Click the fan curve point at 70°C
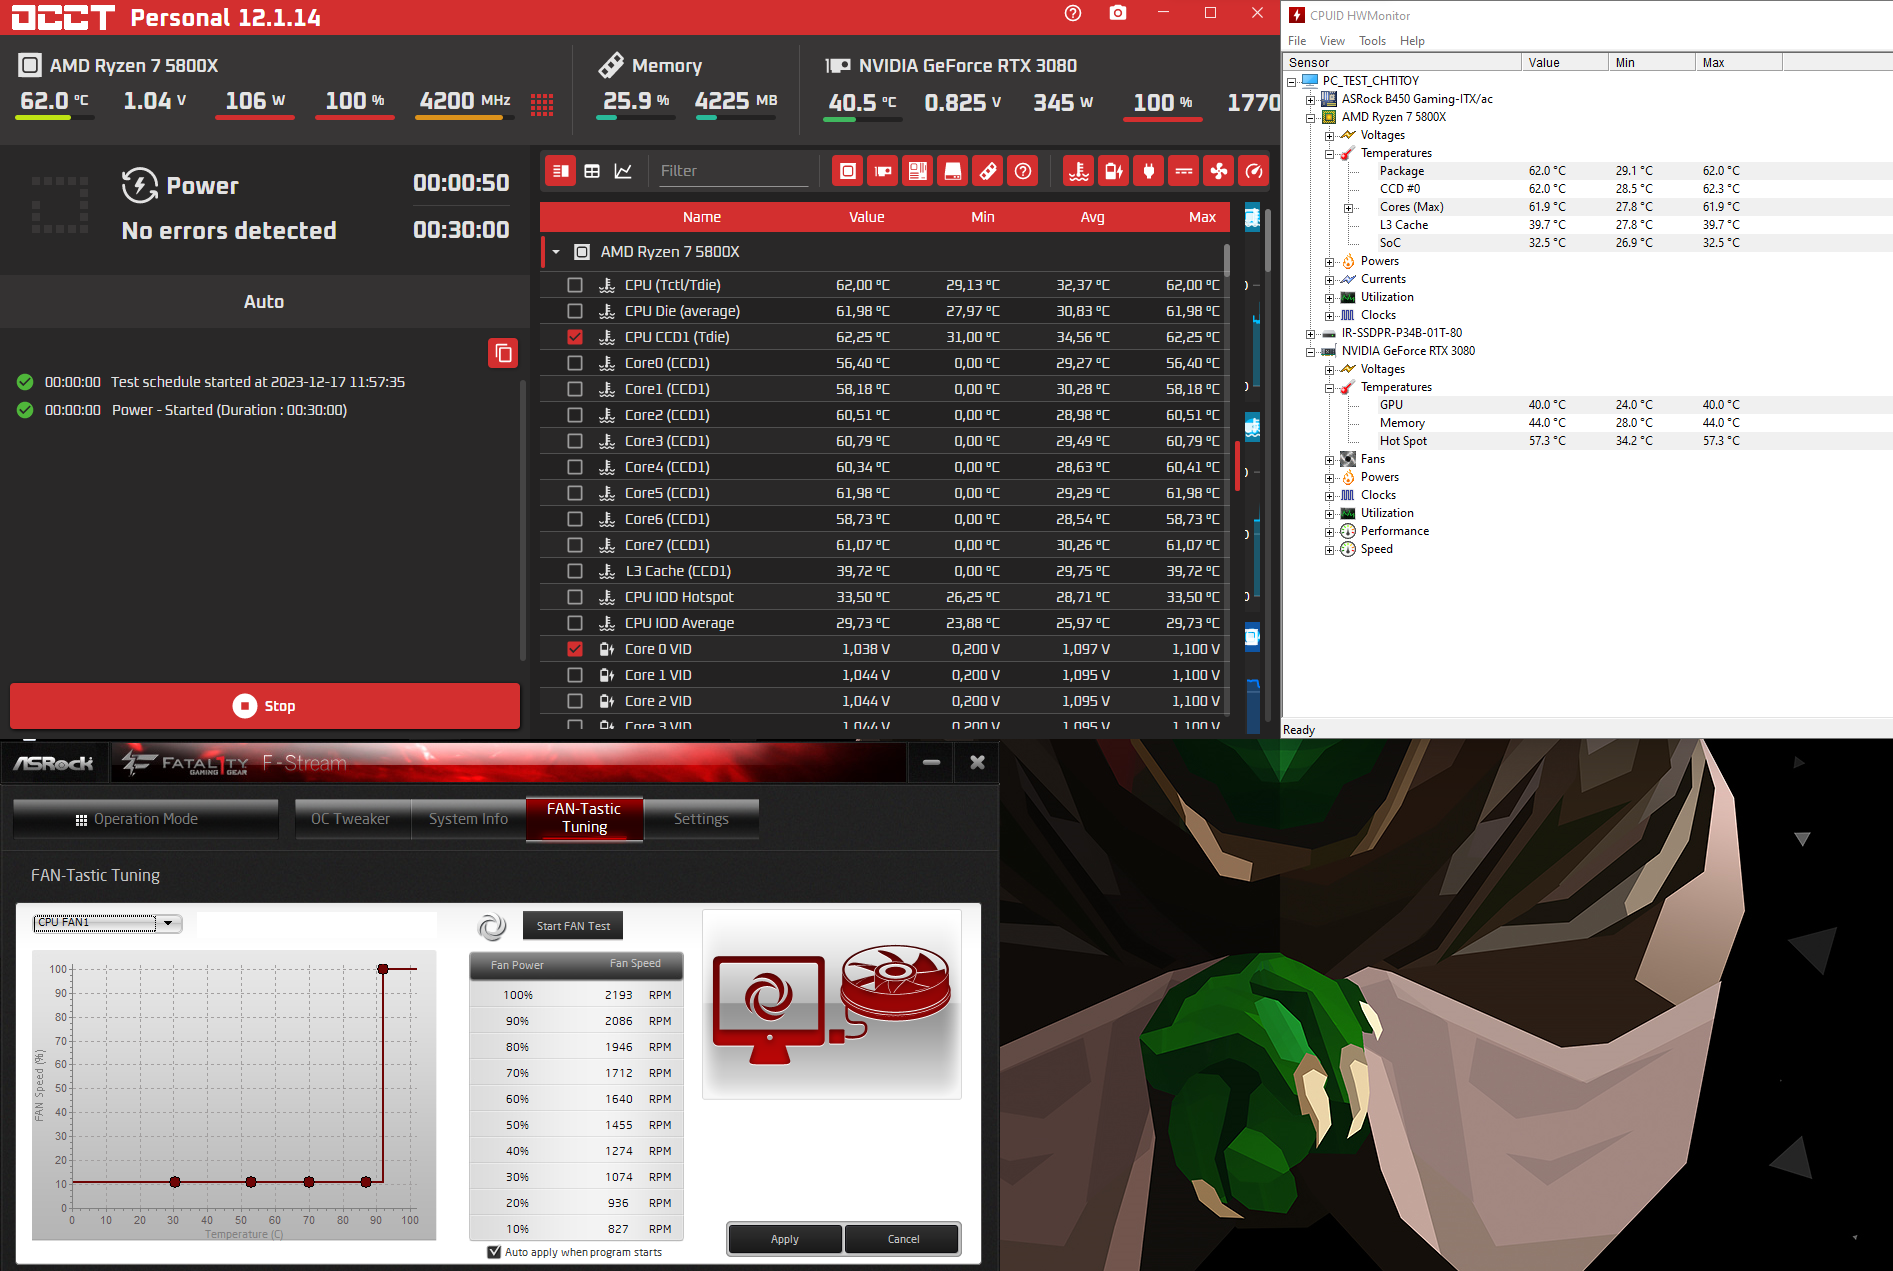Image resolution: width=1893 pixels, height=1271 pixels. (309, 1182)
